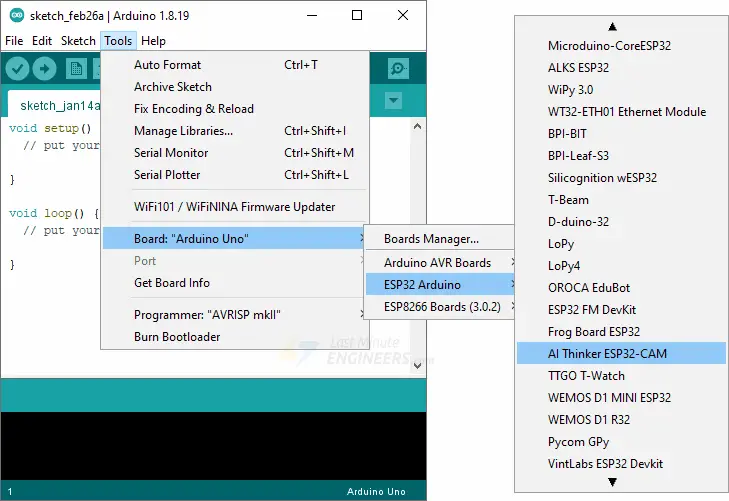The height and width of the screenshot is (501, 729).
Task: Click the New sketch toolbar icon
Action: pos(76,69)
